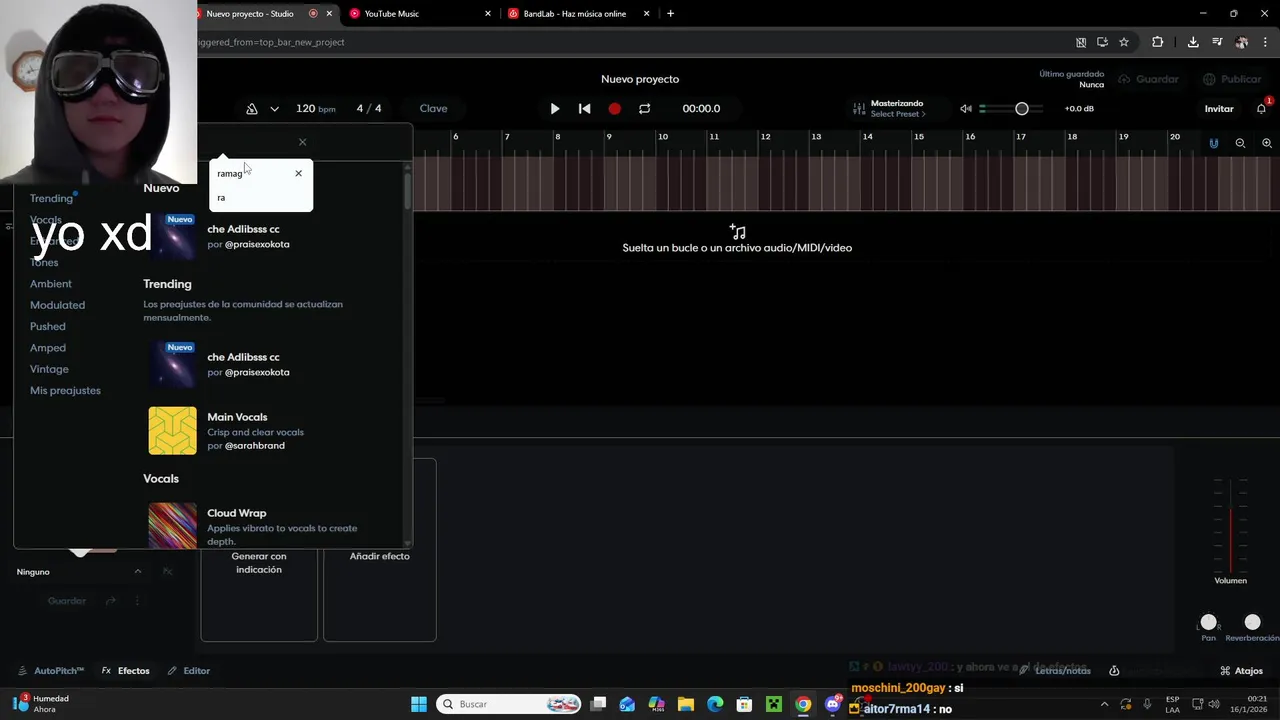Toggle the metronome icon

[x=252, y=109]
